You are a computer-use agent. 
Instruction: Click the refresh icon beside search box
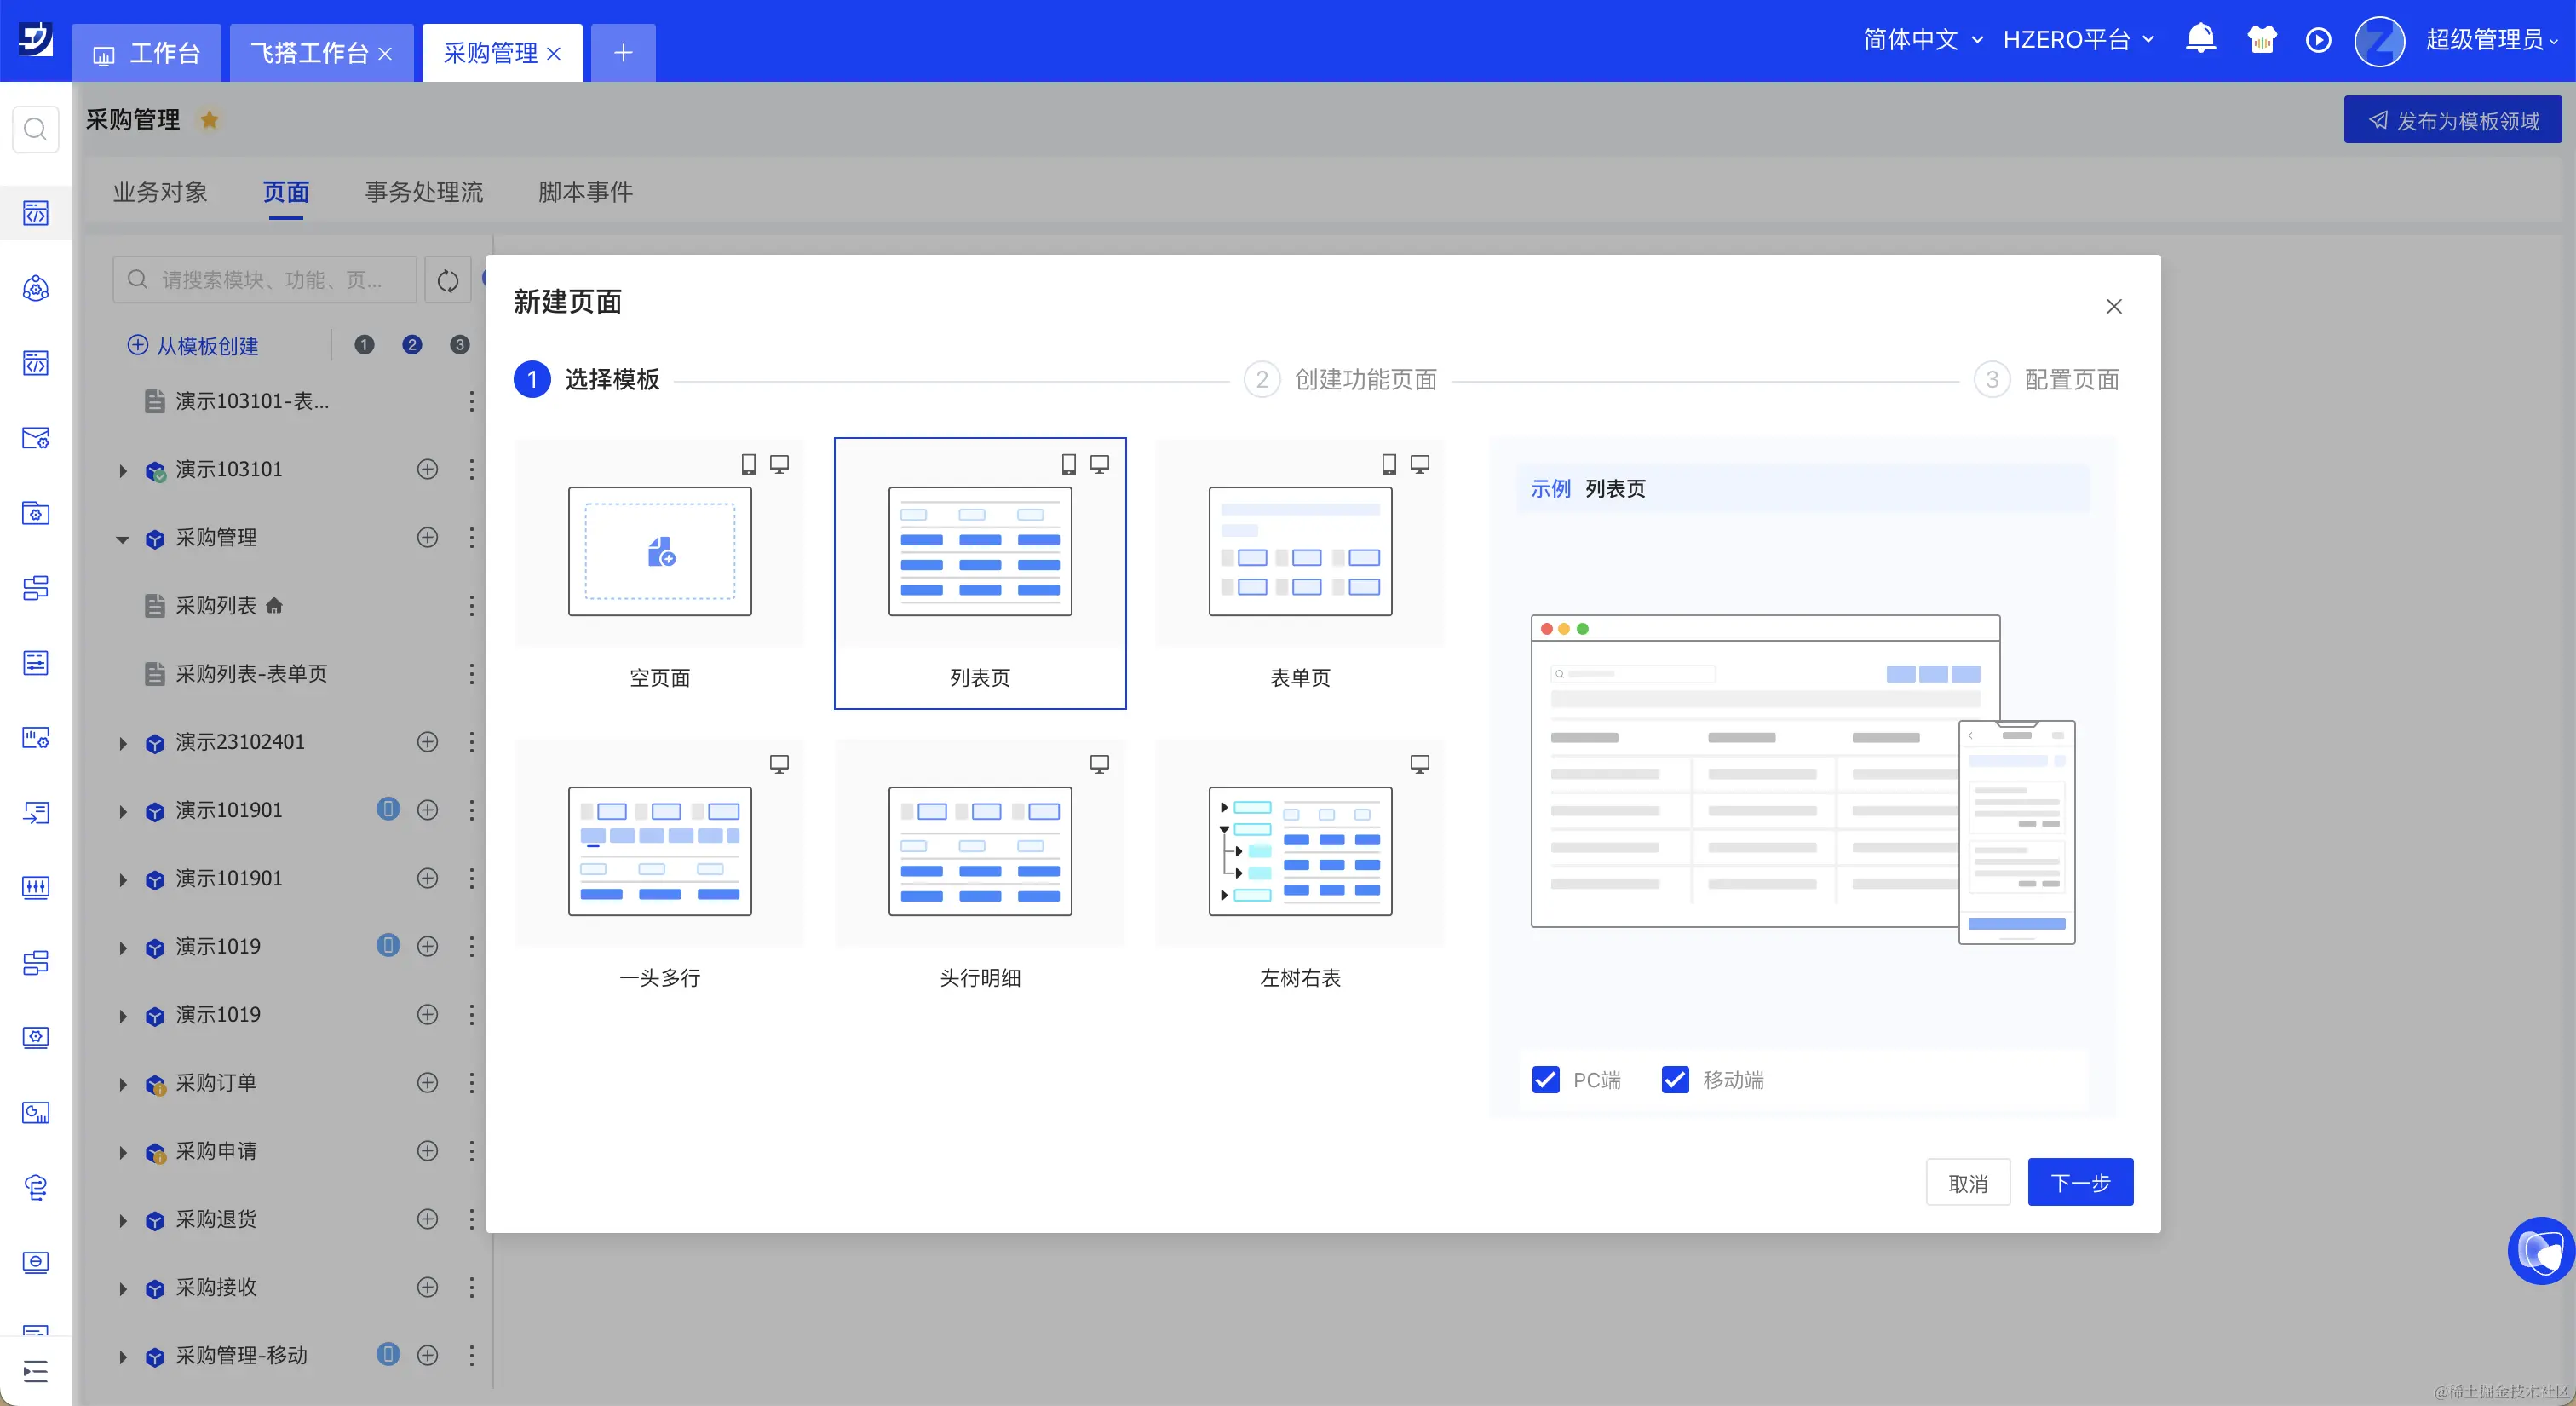tap(447, 280)
